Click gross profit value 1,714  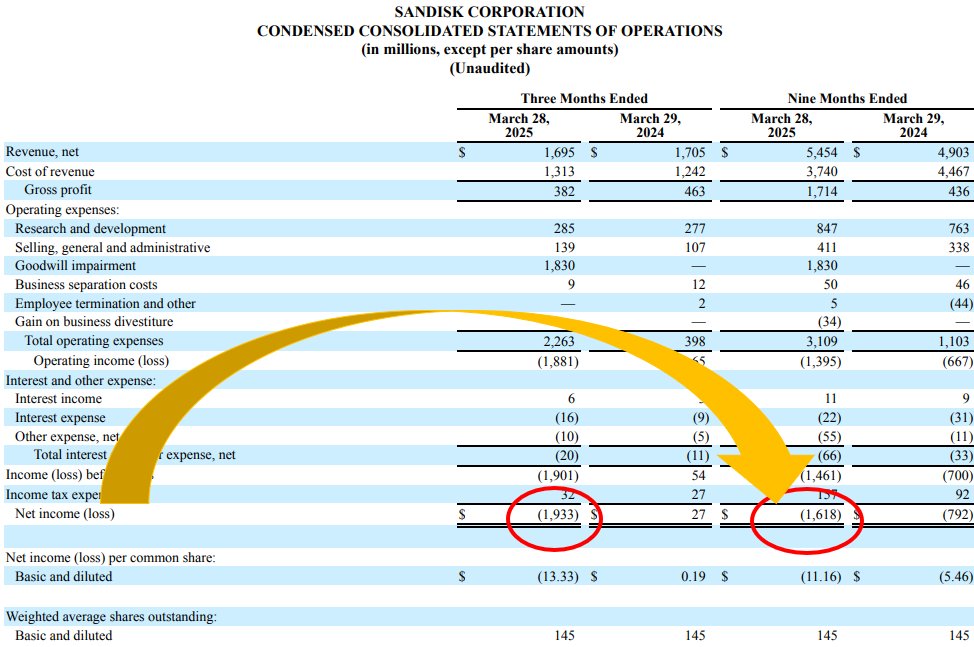click(822, 191)
